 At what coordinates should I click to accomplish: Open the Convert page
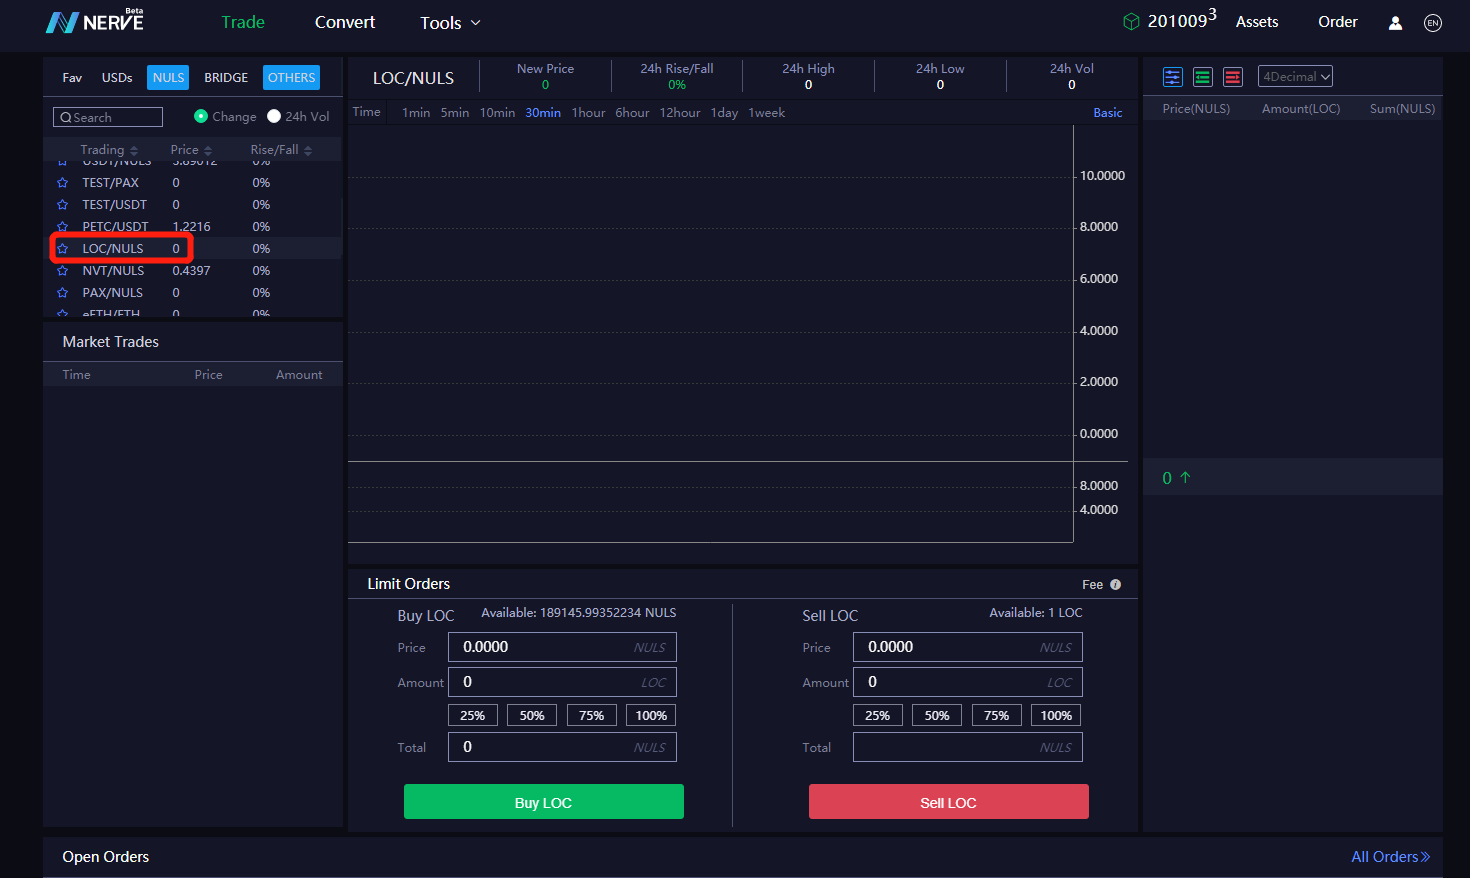point(345,22)
